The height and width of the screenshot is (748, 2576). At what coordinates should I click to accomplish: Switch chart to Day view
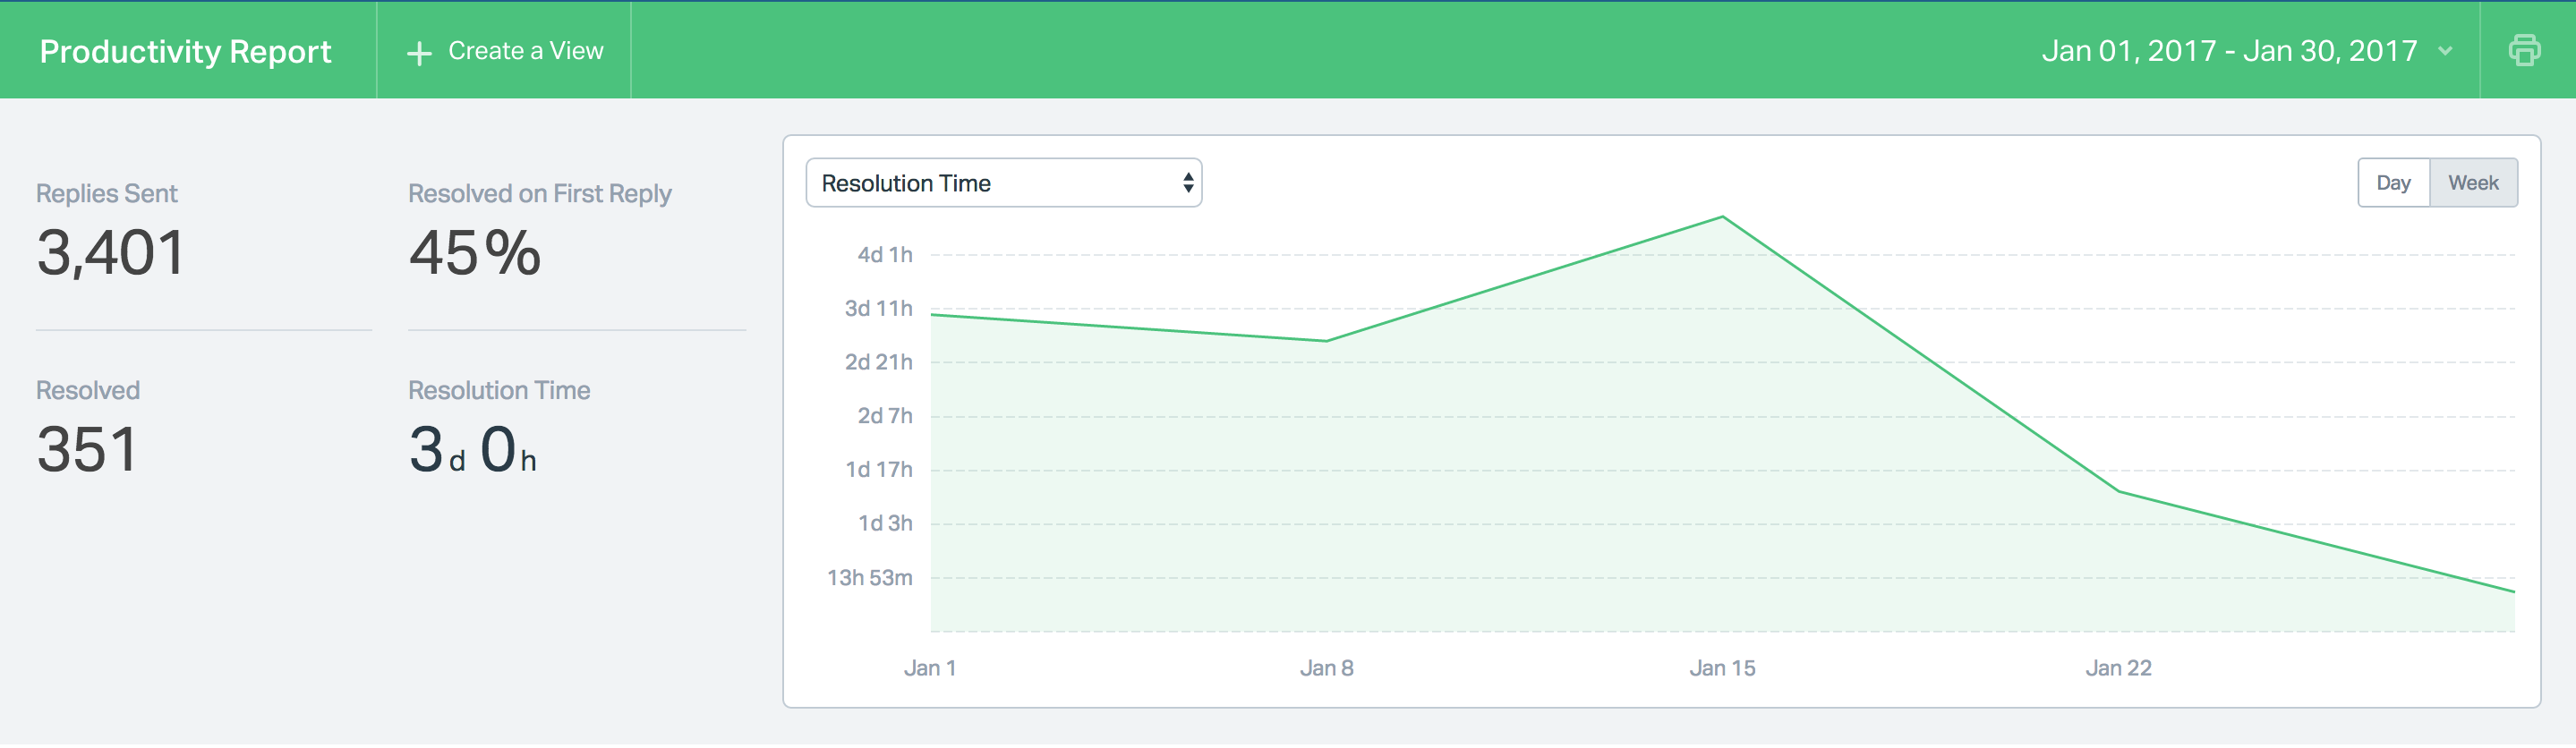(x=2393, y=183)
